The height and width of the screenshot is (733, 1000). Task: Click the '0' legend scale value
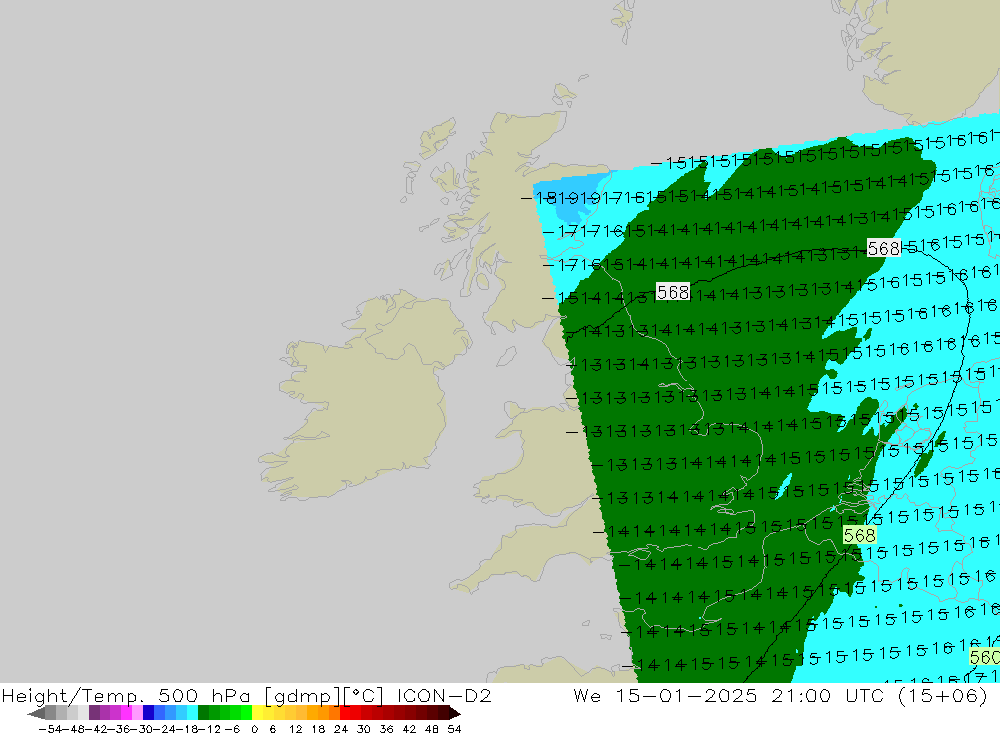coord(254,729)
